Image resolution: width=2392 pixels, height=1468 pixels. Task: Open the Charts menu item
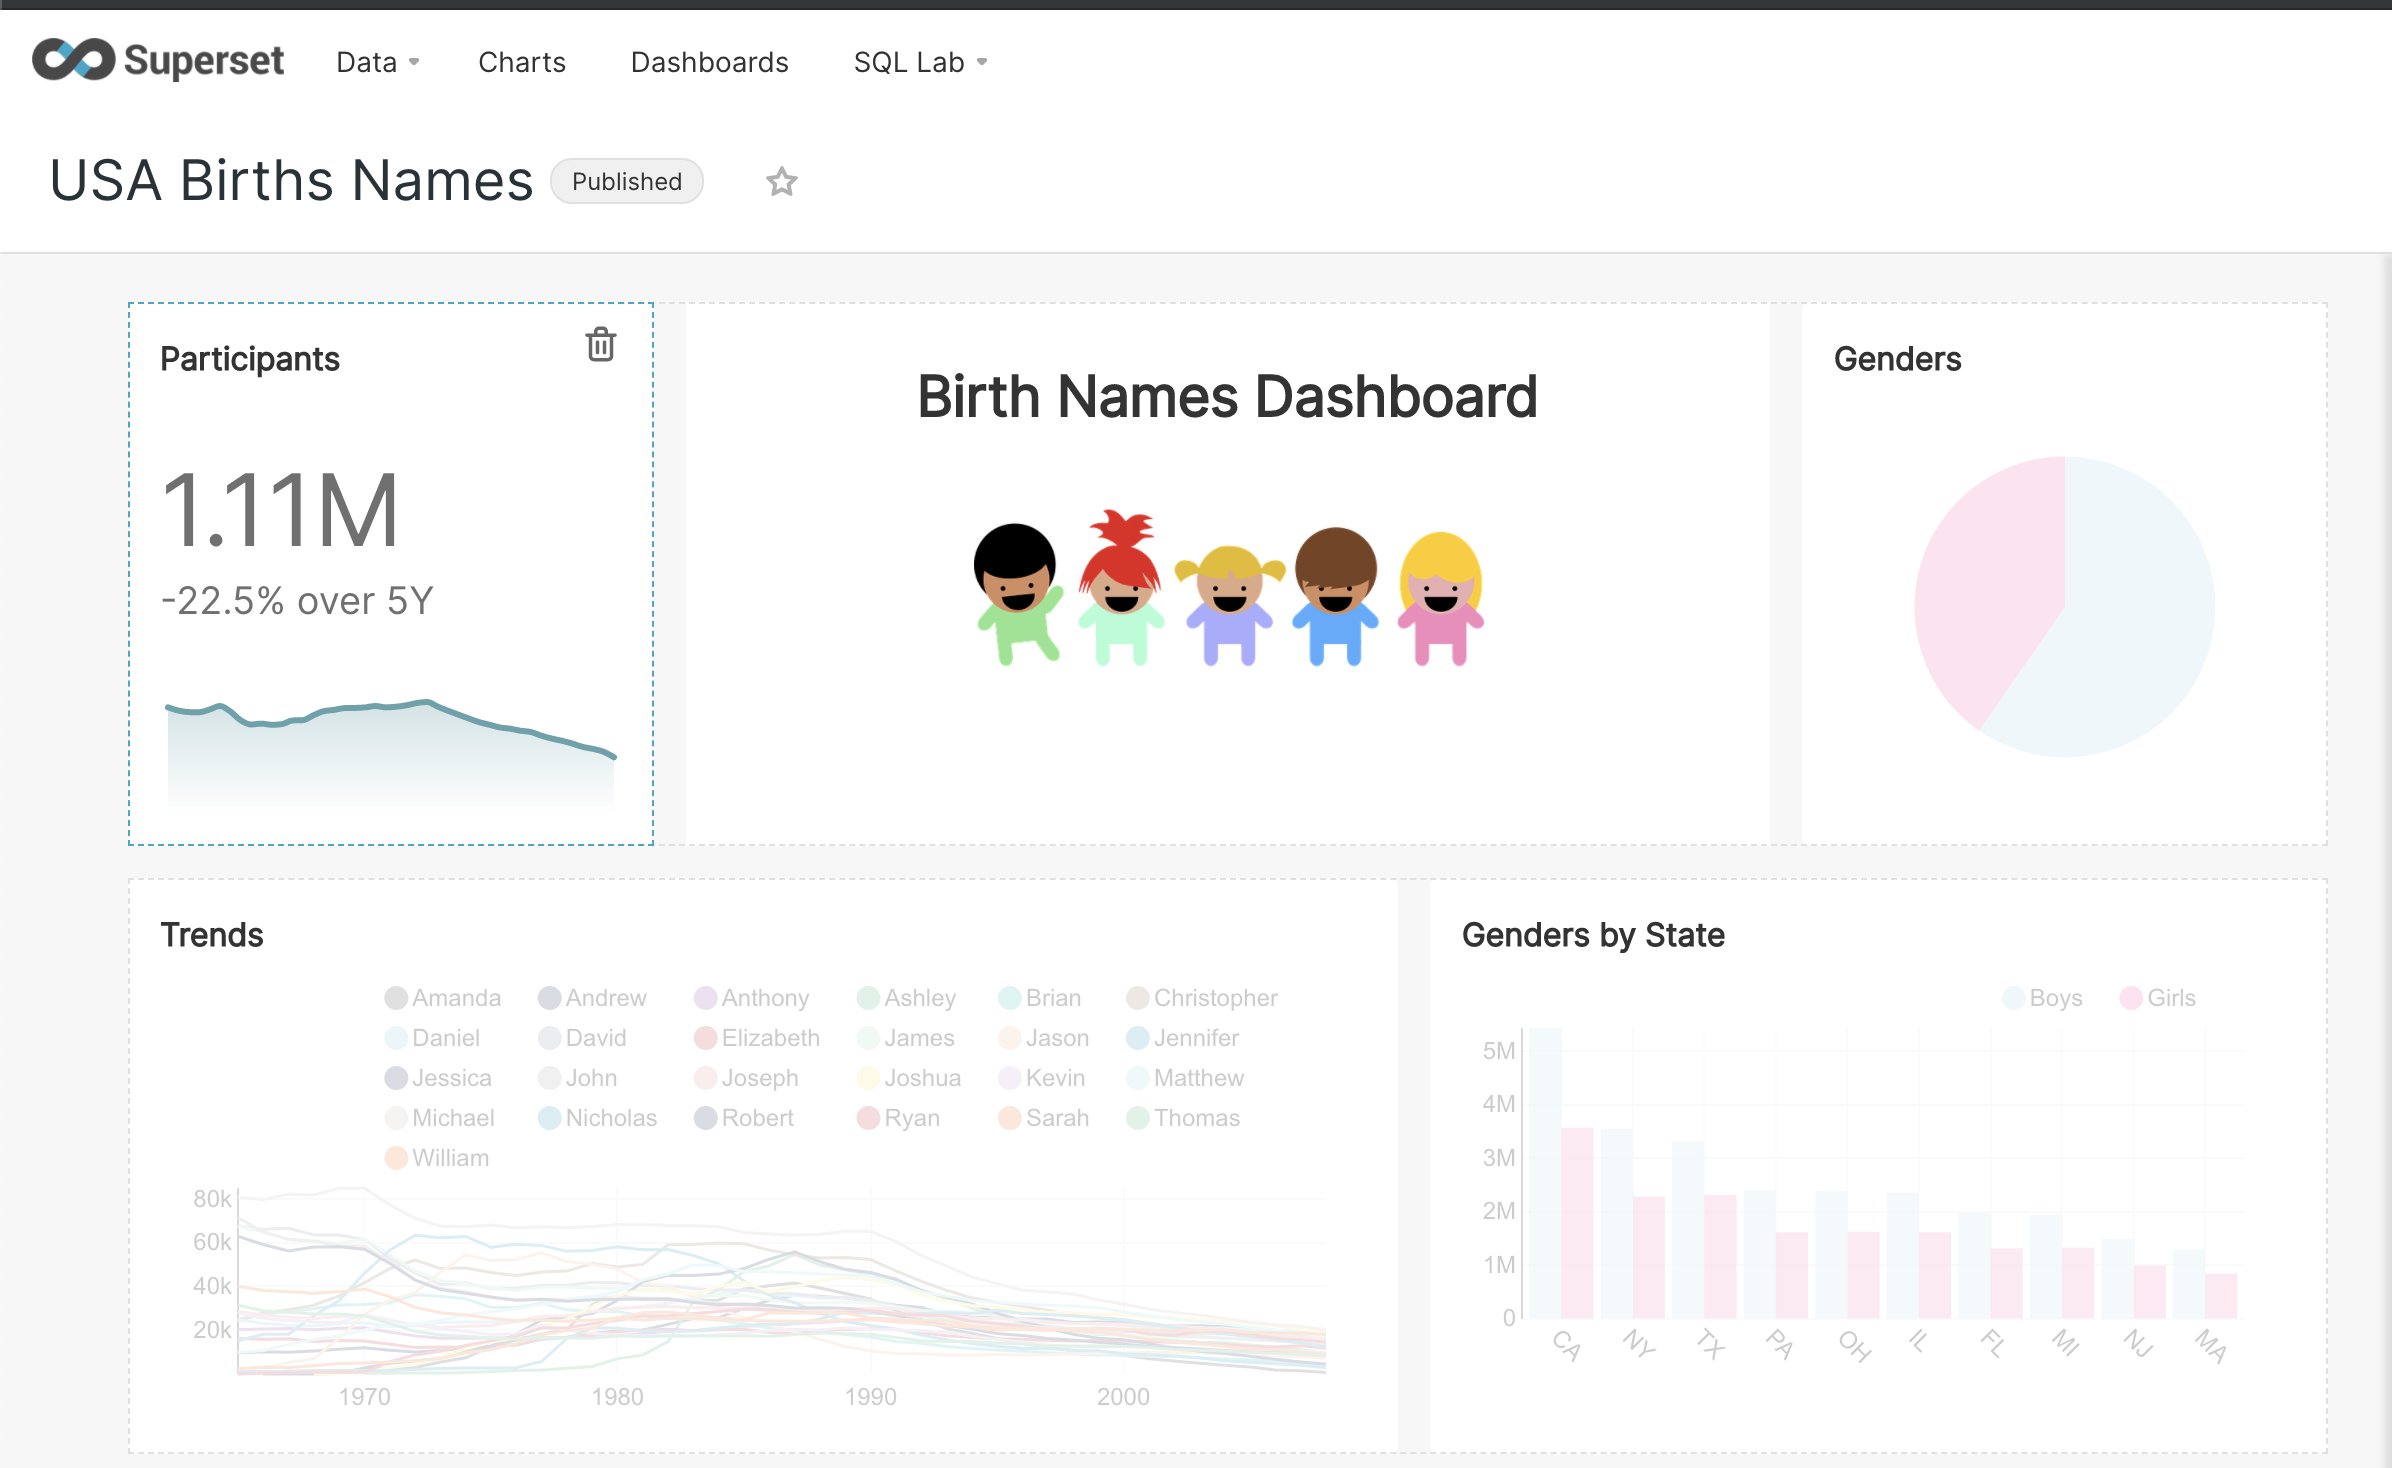[521, 62]
